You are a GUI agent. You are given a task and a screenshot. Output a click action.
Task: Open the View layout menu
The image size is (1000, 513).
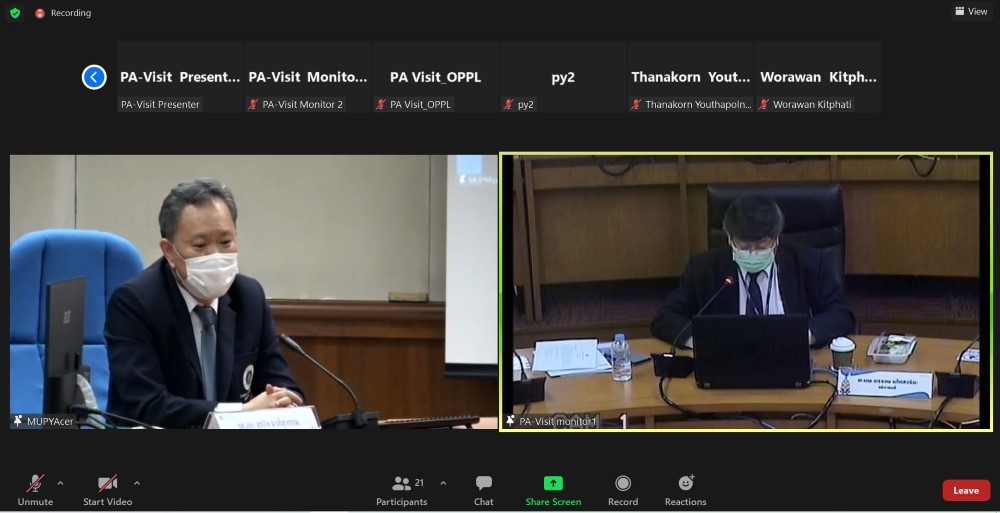tap(971, 12)
